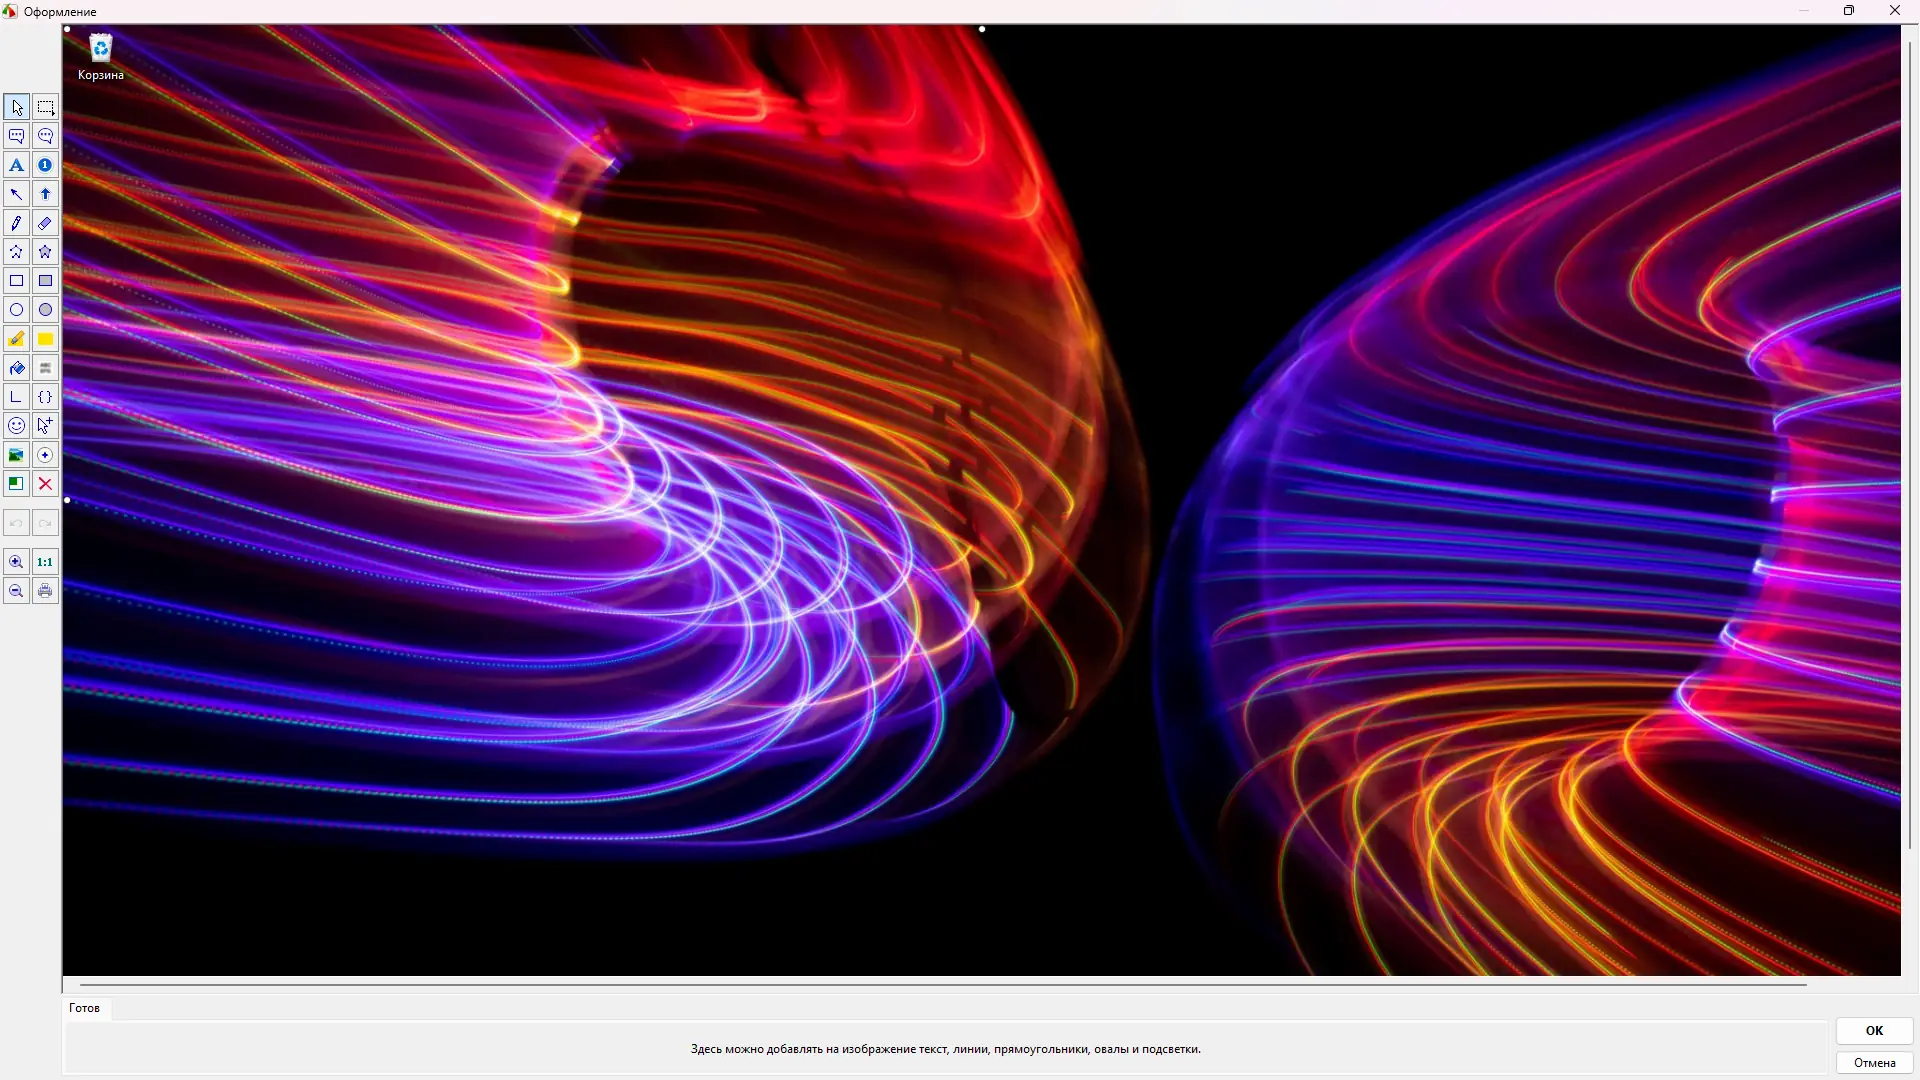Select the outlined rectangle shape tool
This screenshot has width=1920, height=1080.
16,281
